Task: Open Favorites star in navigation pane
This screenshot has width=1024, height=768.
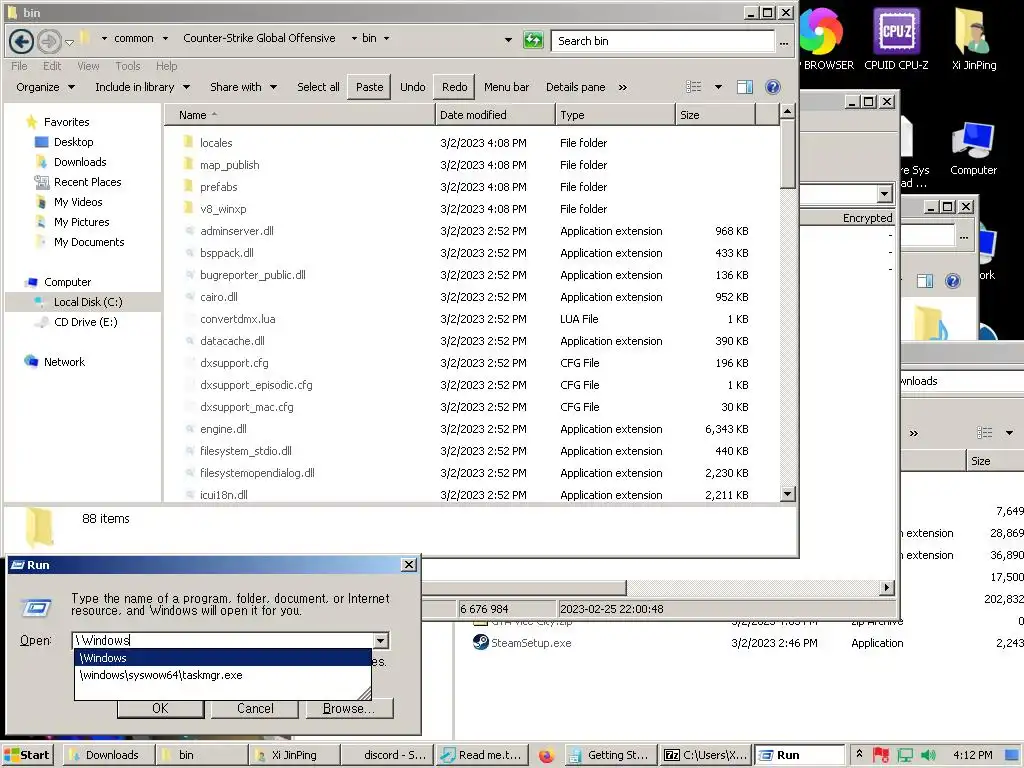Action: [31, 122]
